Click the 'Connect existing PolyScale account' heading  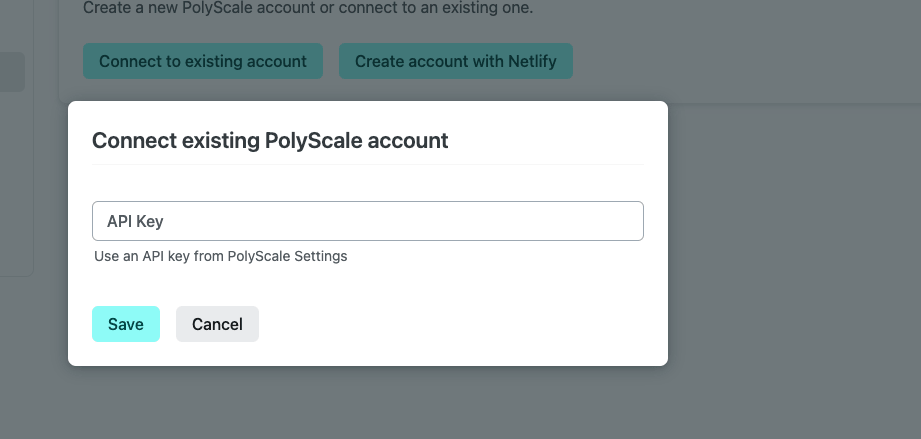(270, 141)
